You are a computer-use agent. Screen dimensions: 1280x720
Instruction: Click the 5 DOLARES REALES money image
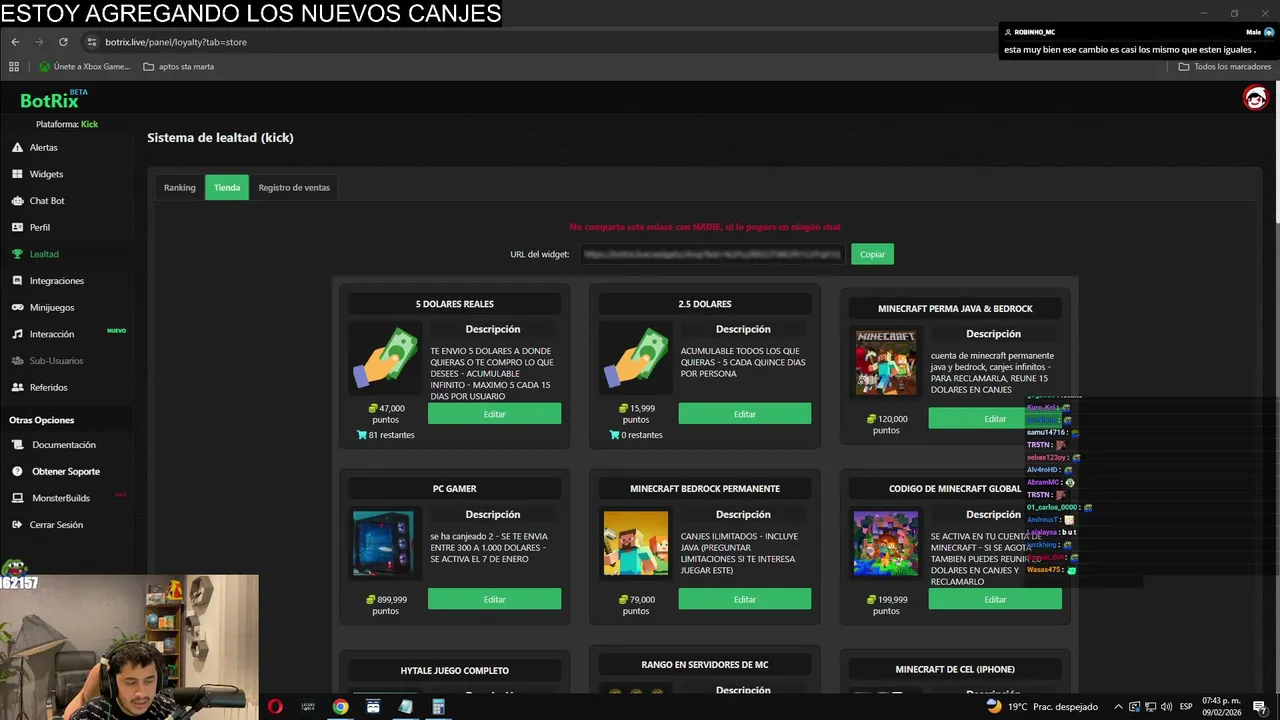[385, 360]
